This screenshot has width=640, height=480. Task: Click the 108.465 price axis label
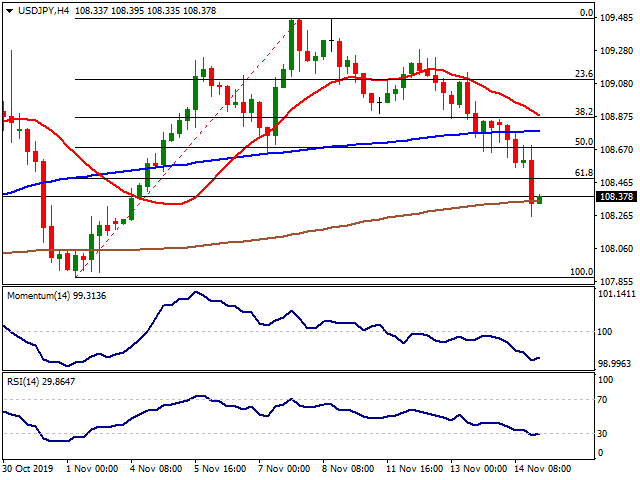tap(616, 182)
